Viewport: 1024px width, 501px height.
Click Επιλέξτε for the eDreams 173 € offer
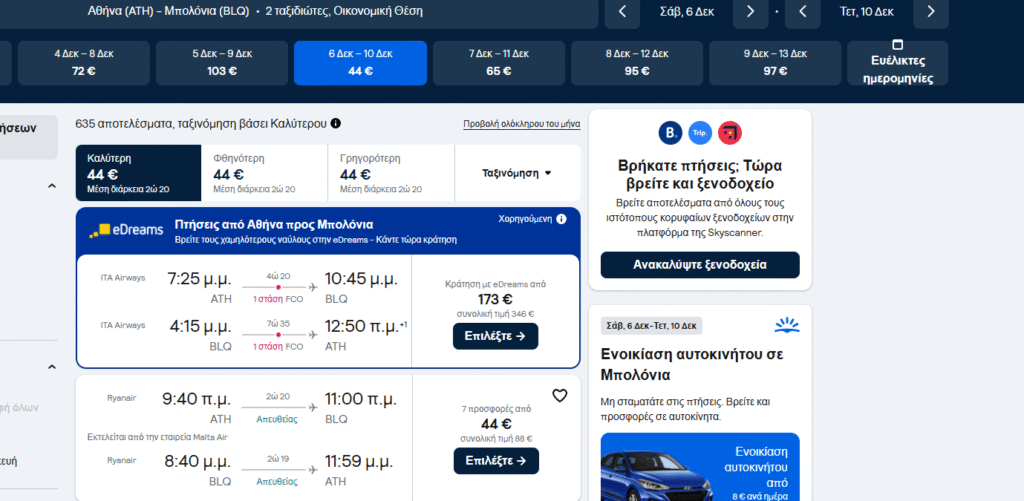495,336
